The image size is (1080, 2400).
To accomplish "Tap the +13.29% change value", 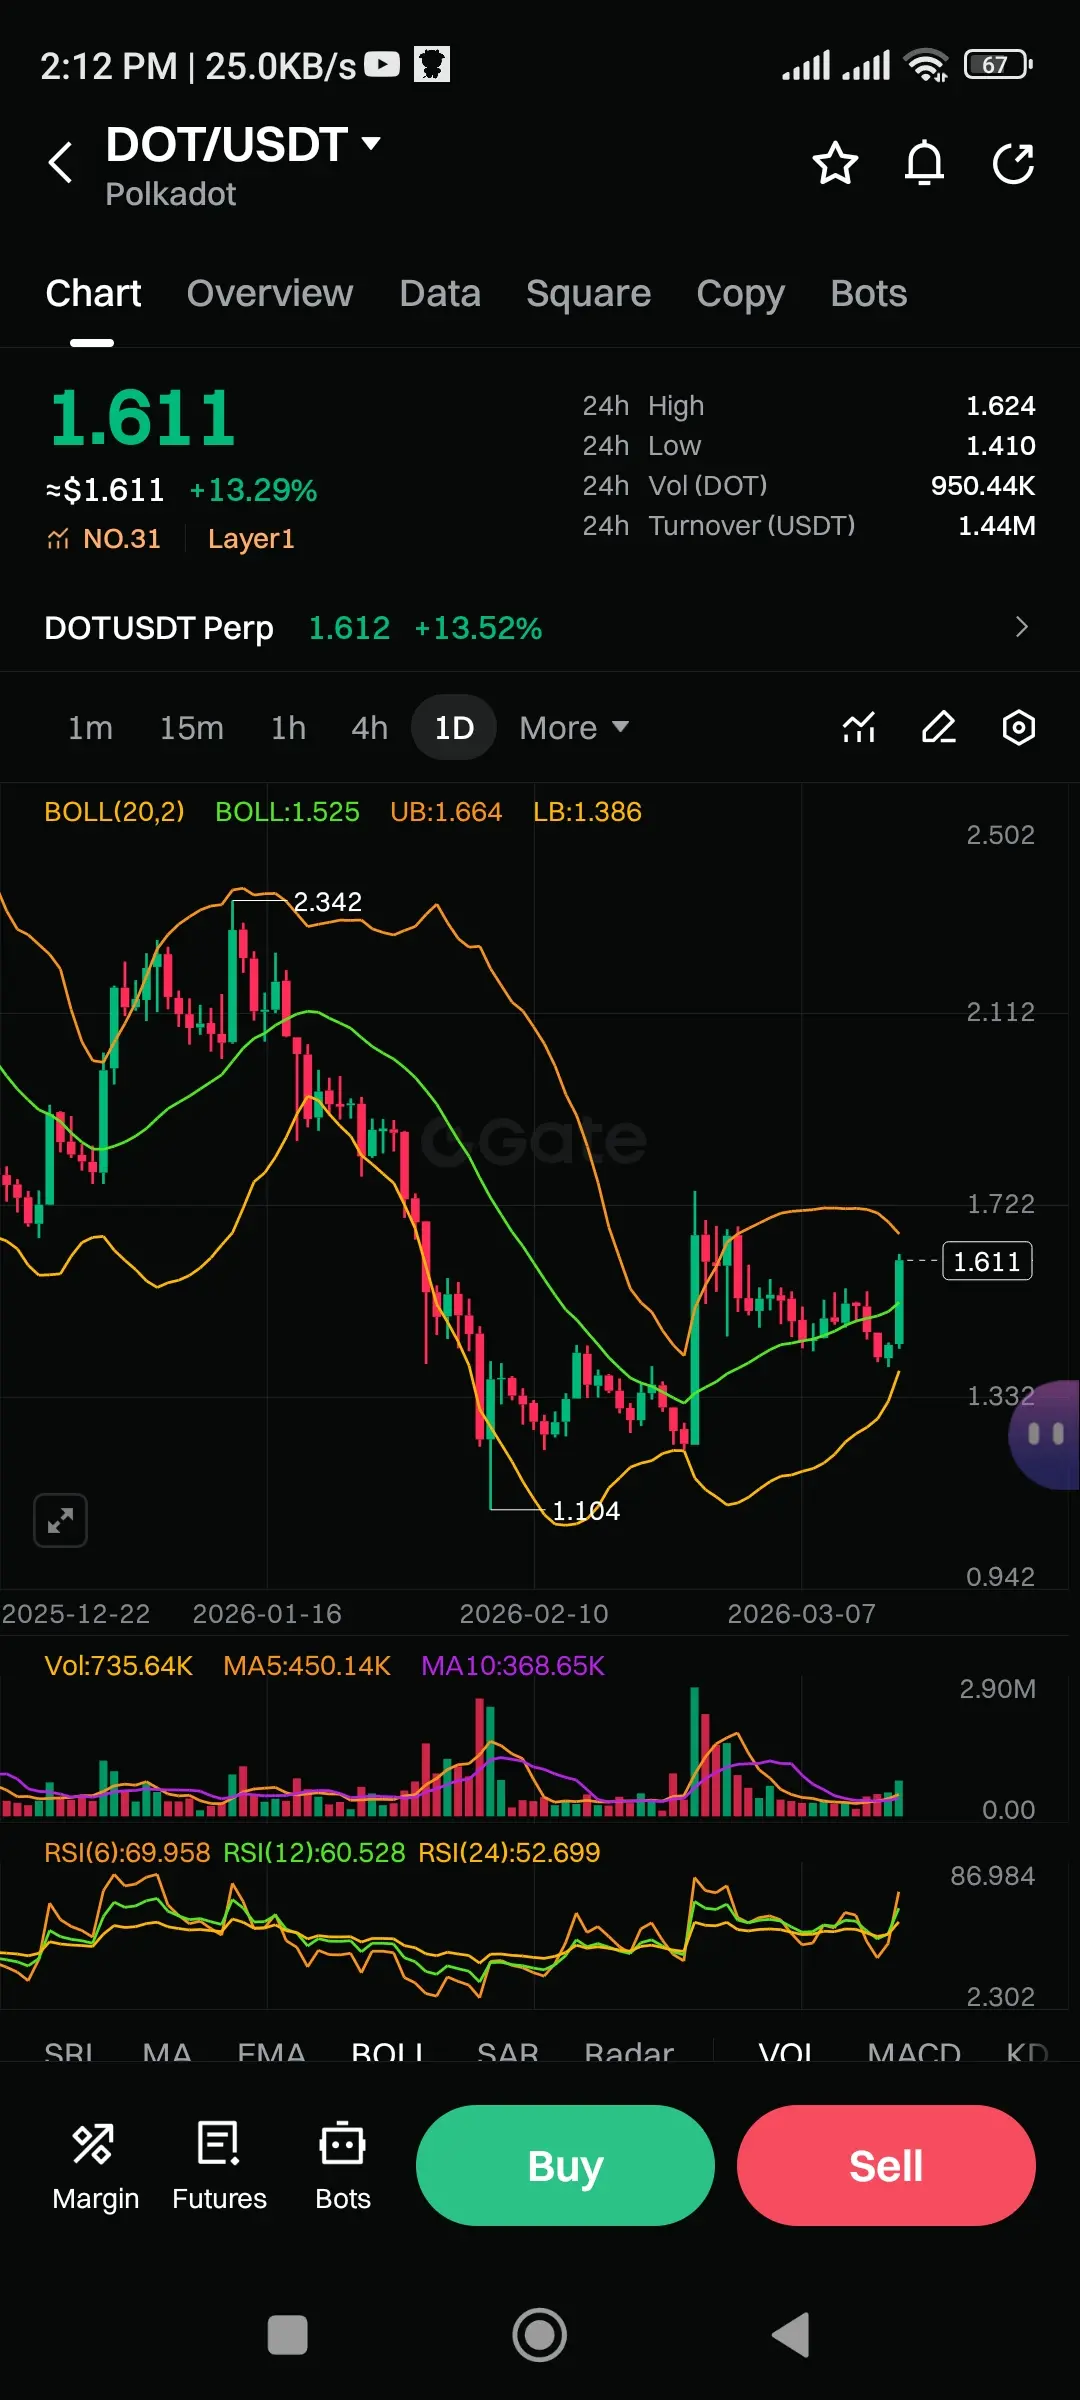I will [x=253, y=490].
